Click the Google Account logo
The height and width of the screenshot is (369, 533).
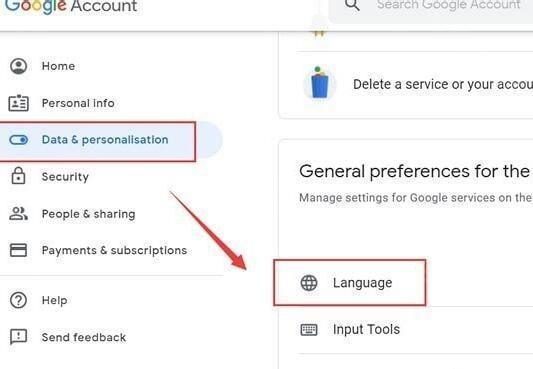71,6
